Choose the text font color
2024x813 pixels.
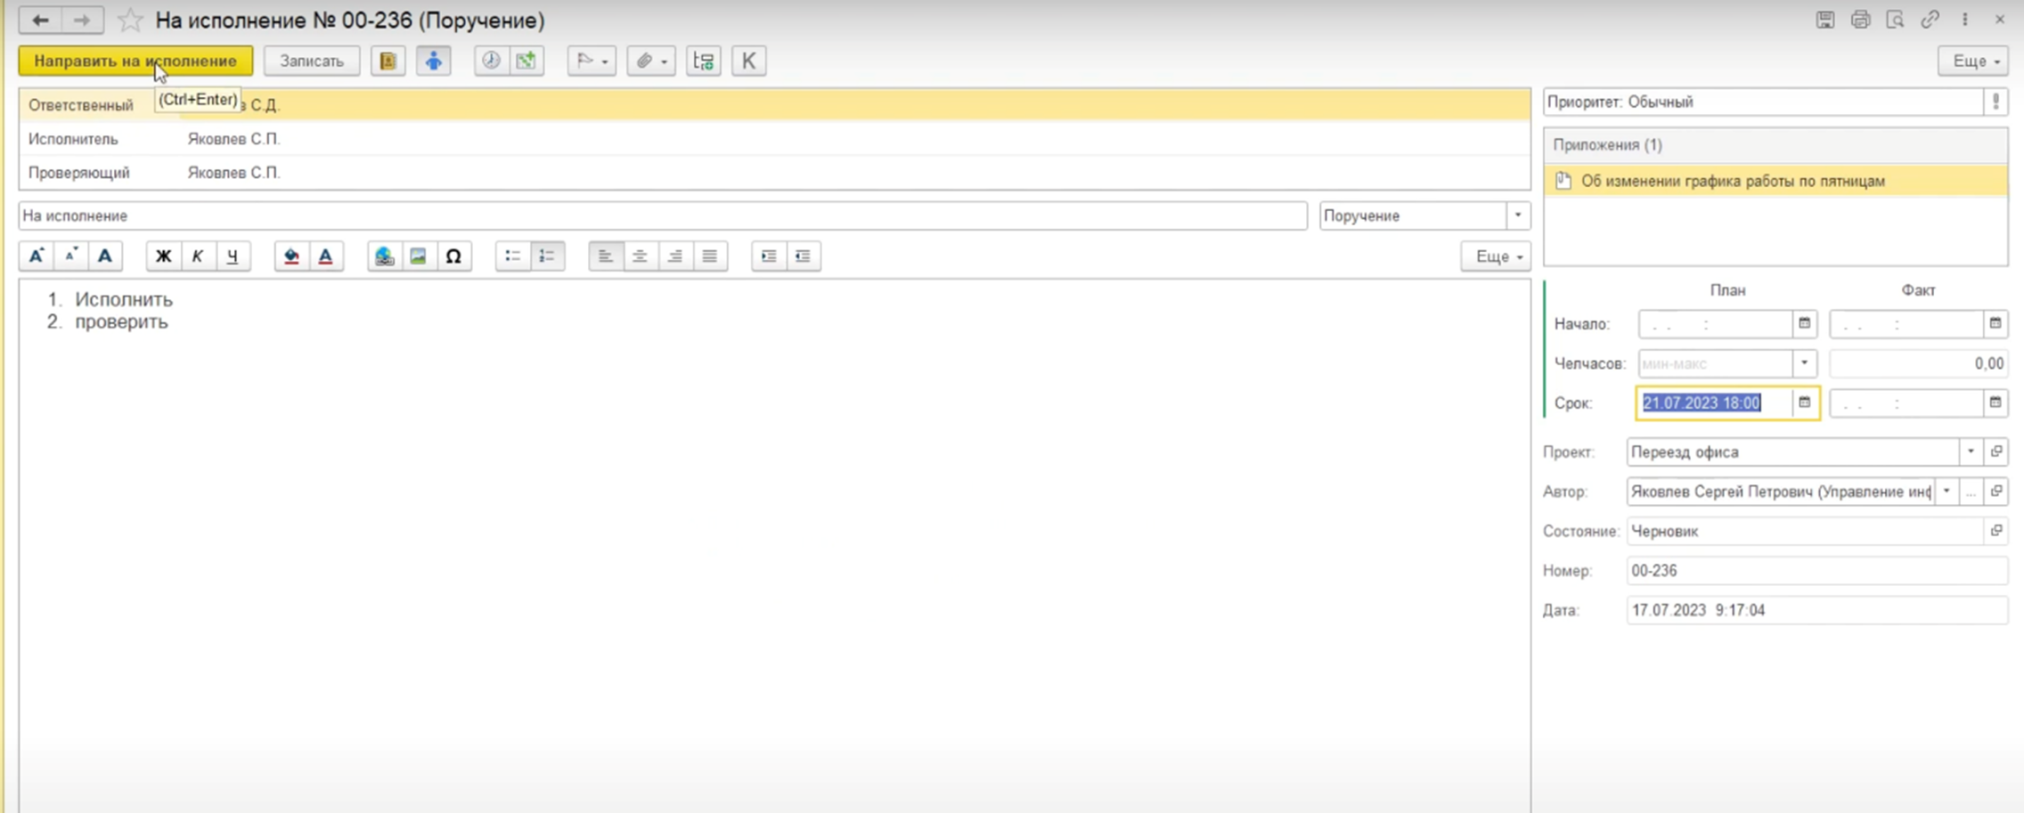coord(325,256)
